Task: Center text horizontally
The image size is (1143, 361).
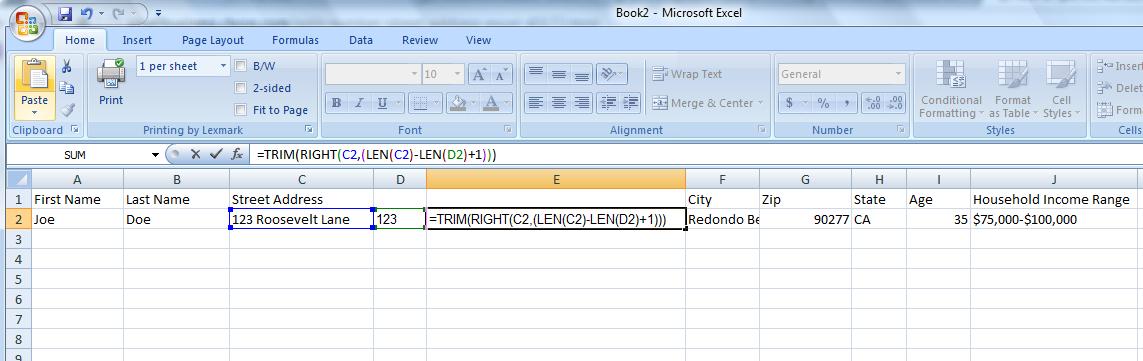Action: [x=559, y=104]
